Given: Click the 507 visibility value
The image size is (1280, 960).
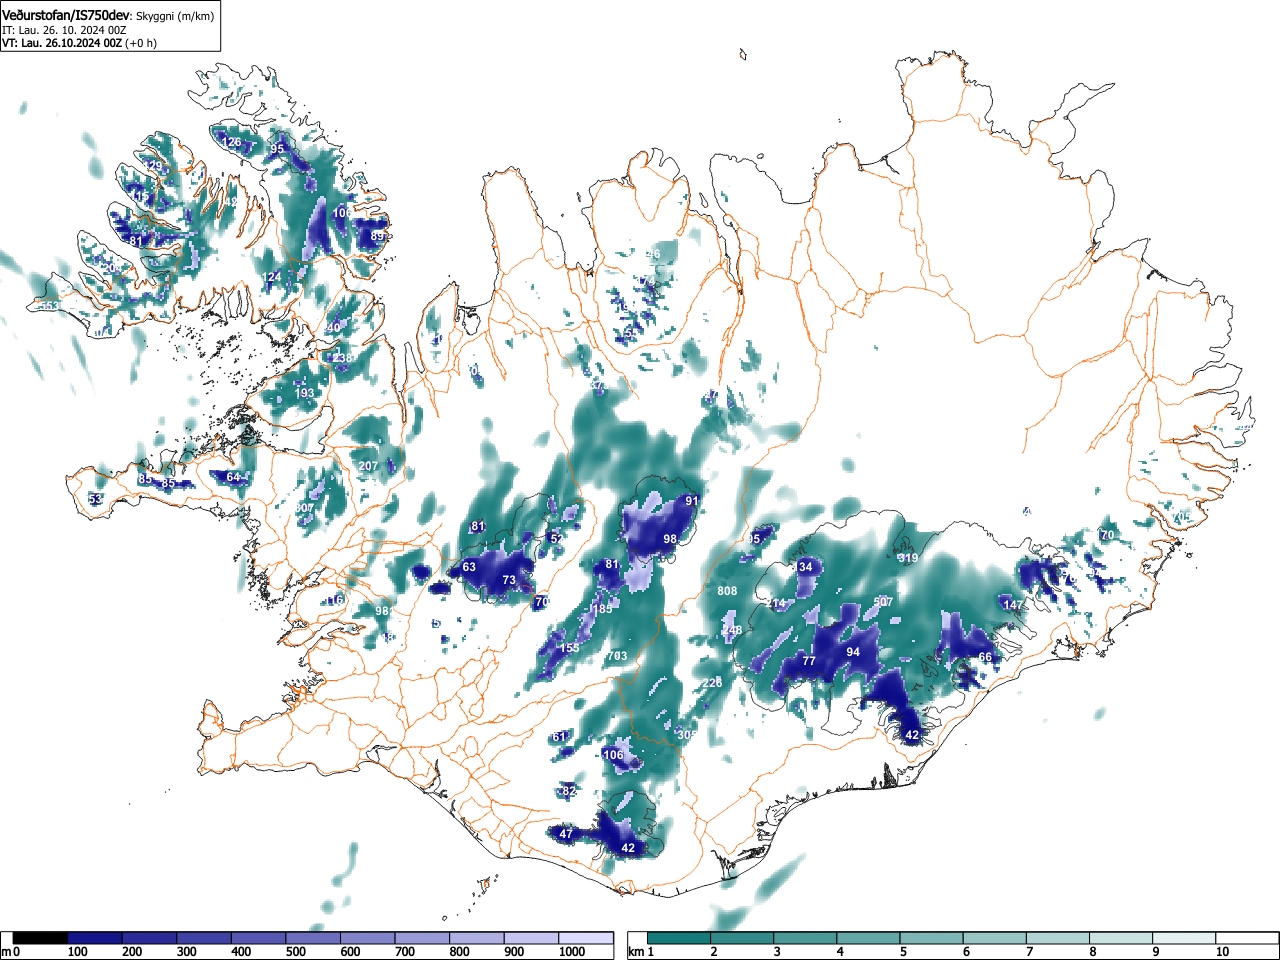Looking at the screenshot, I should 883,602.
